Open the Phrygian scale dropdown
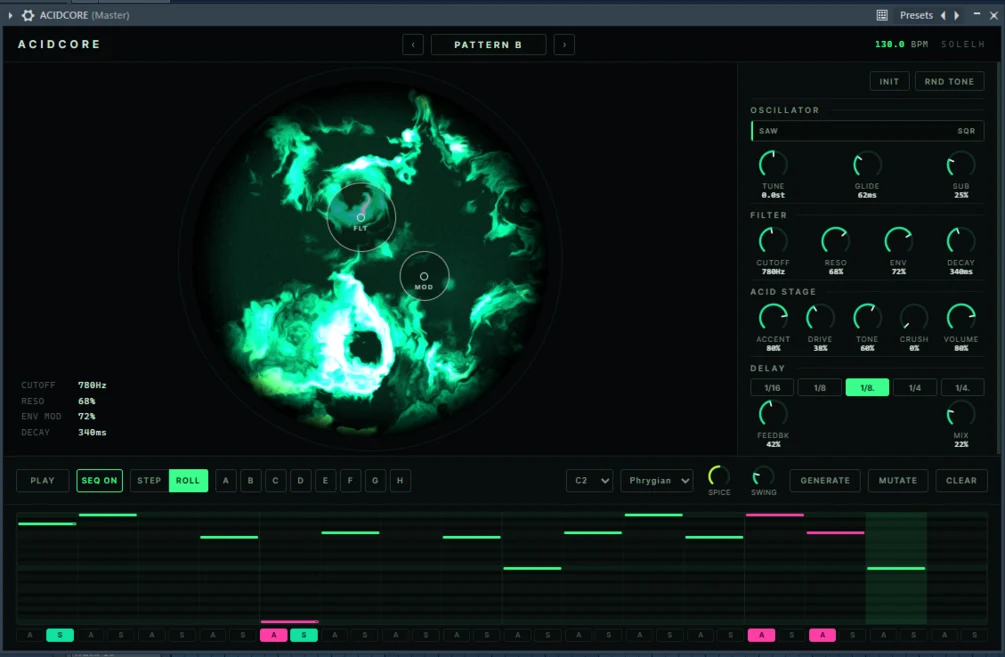This screenshot has width=1005, height=657. 657,481
